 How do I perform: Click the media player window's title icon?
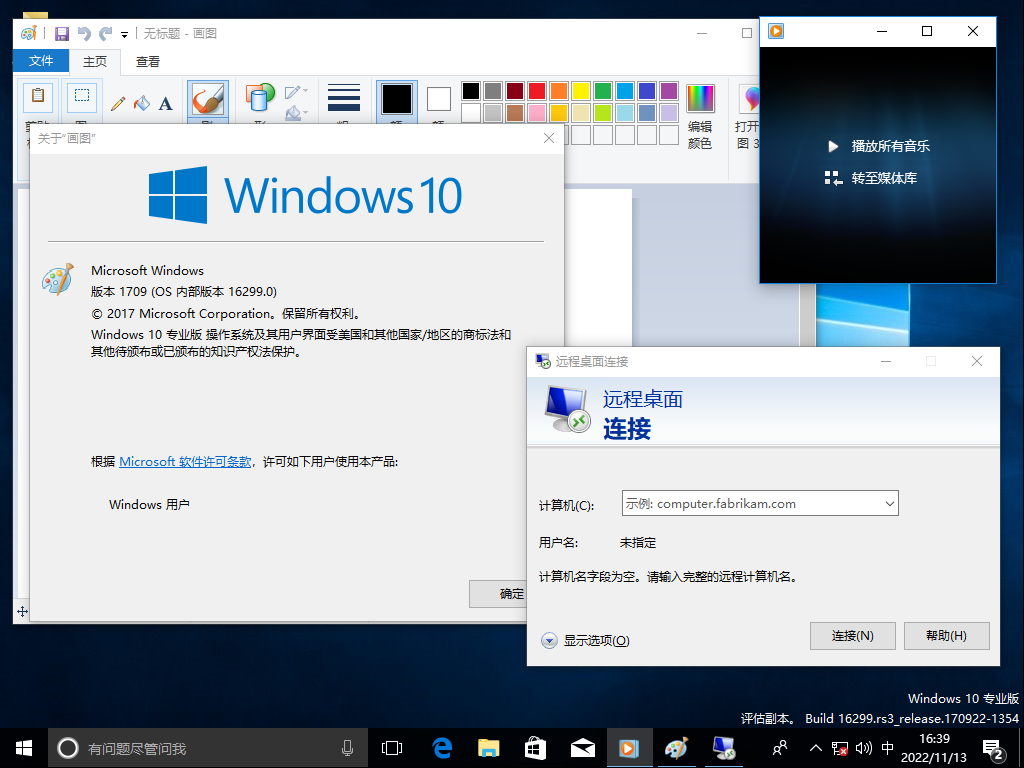click(776, 31)
